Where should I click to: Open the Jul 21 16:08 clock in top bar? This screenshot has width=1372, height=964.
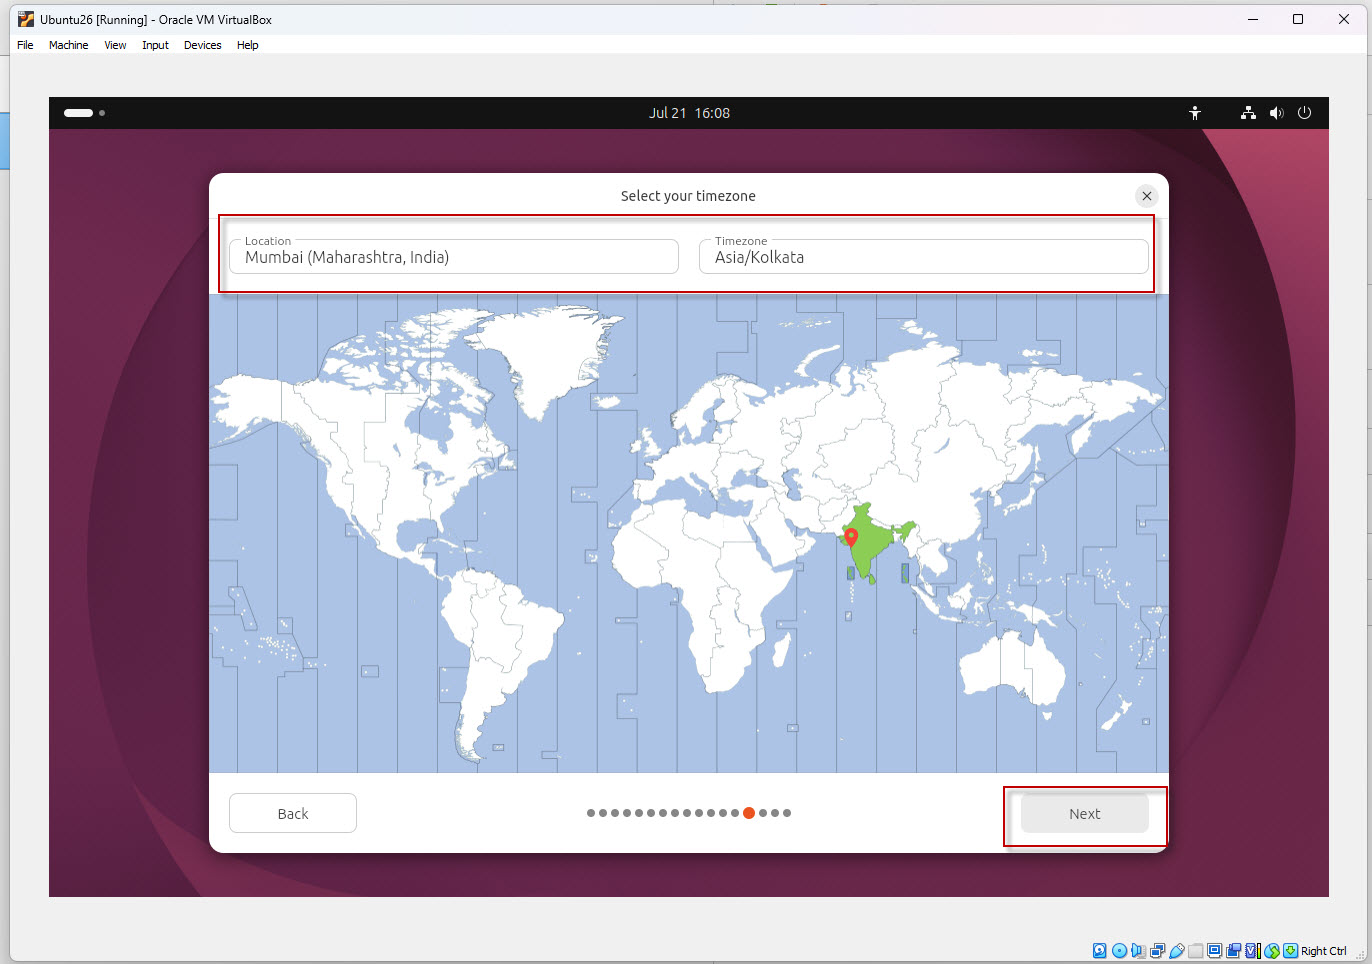pyautogui.click(x=689, y=113)
